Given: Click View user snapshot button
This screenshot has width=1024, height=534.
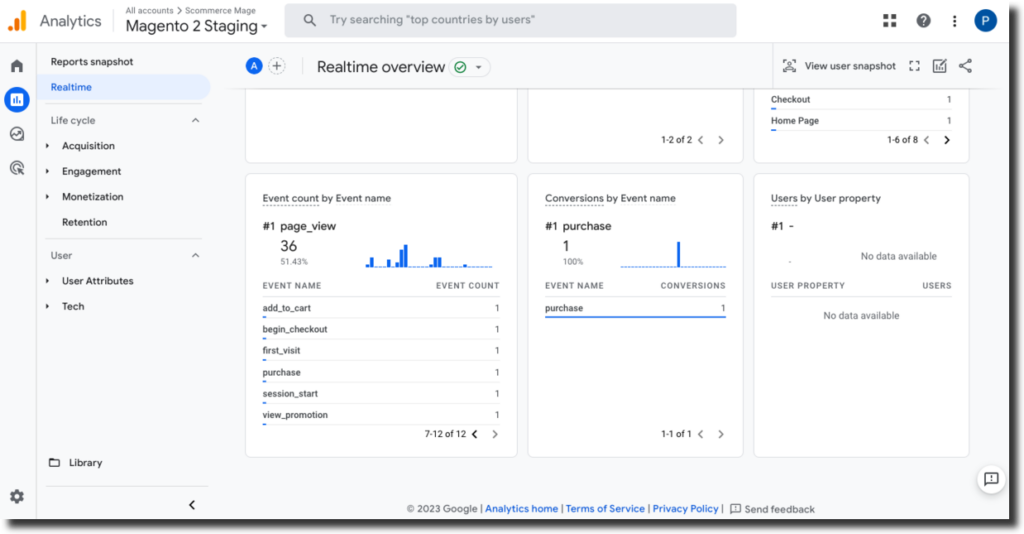Looking at the screenshot, I should [839, 66].
